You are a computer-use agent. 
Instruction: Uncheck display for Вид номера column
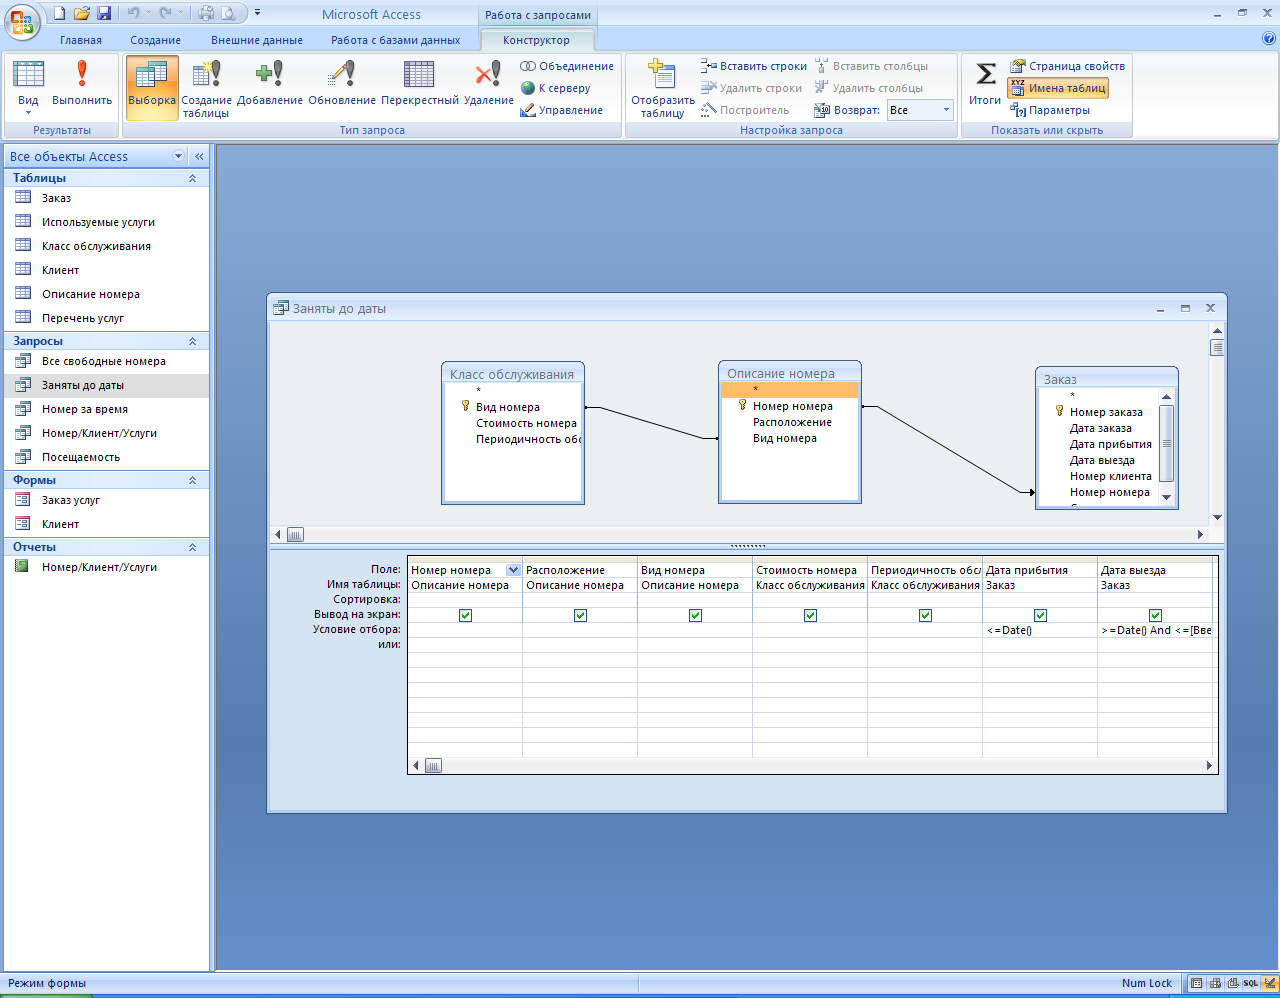point(695,615)
